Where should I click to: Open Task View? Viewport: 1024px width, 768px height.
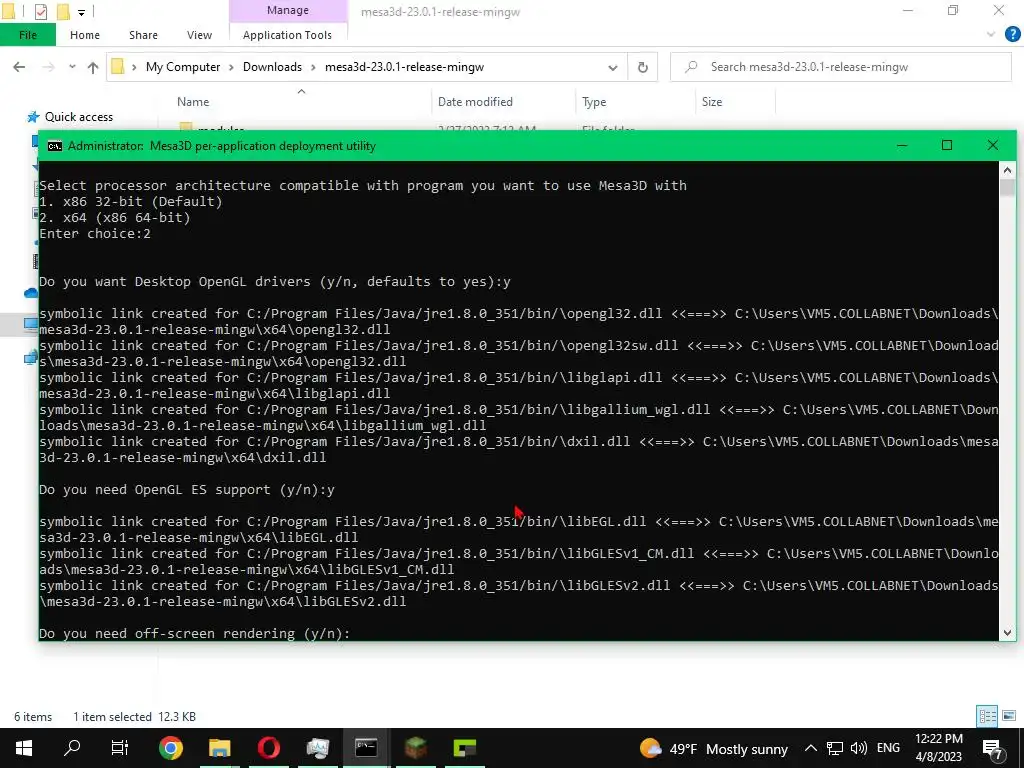(x=120, y=748)
